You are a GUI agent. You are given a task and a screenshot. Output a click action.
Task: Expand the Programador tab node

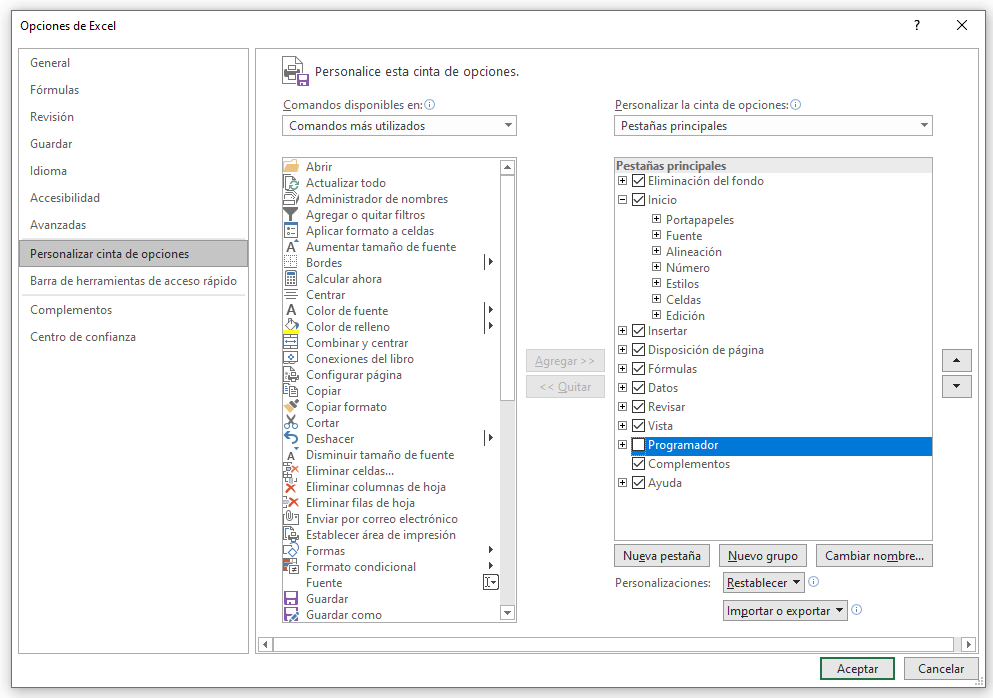(623, 445)
